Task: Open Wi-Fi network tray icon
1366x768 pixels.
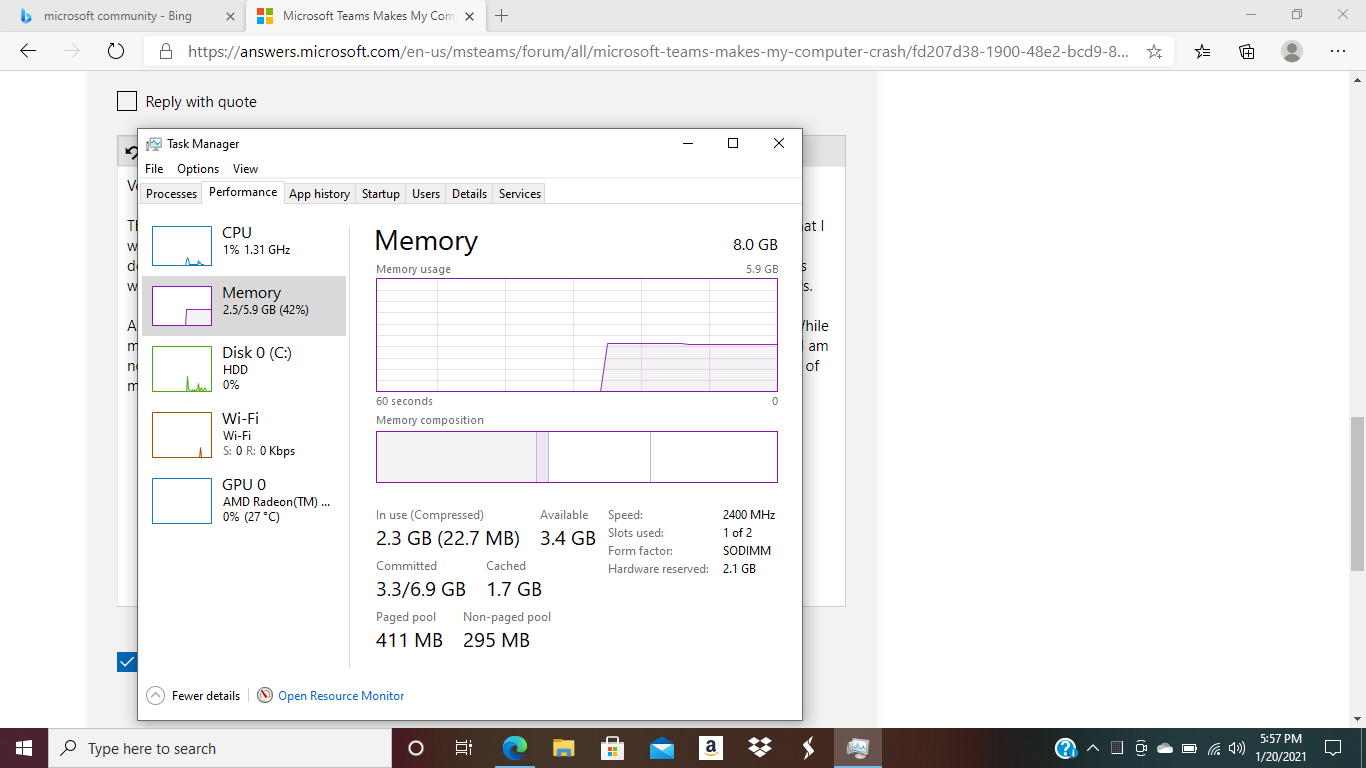Action: (x=1214, y=748)
